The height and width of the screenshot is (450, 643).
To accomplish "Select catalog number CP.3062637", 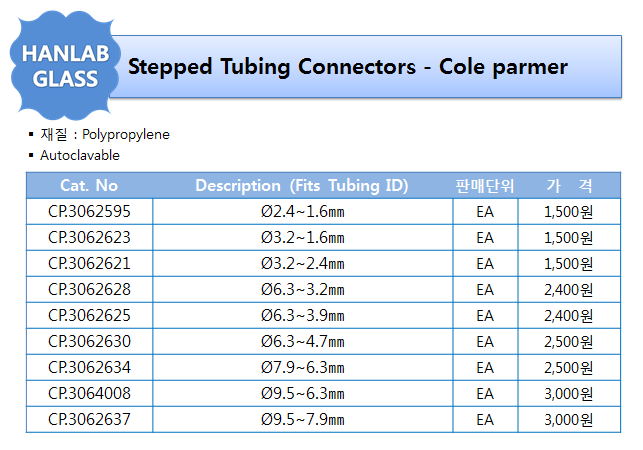I will pos(89,419).
